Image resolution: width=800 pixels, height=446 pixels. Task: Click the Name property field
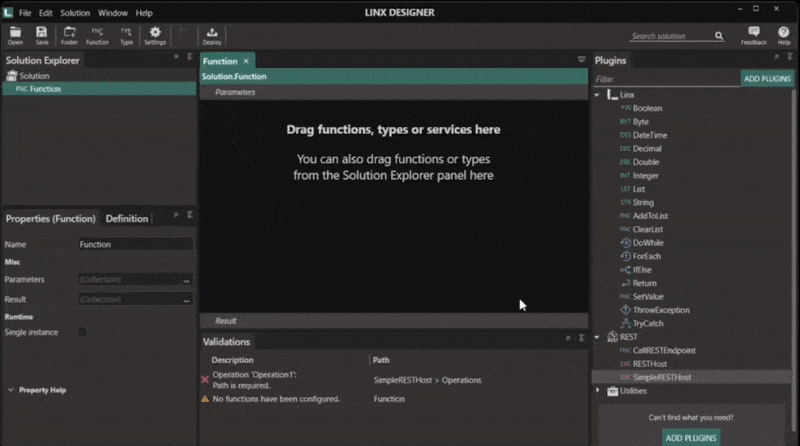click(136, 244)
